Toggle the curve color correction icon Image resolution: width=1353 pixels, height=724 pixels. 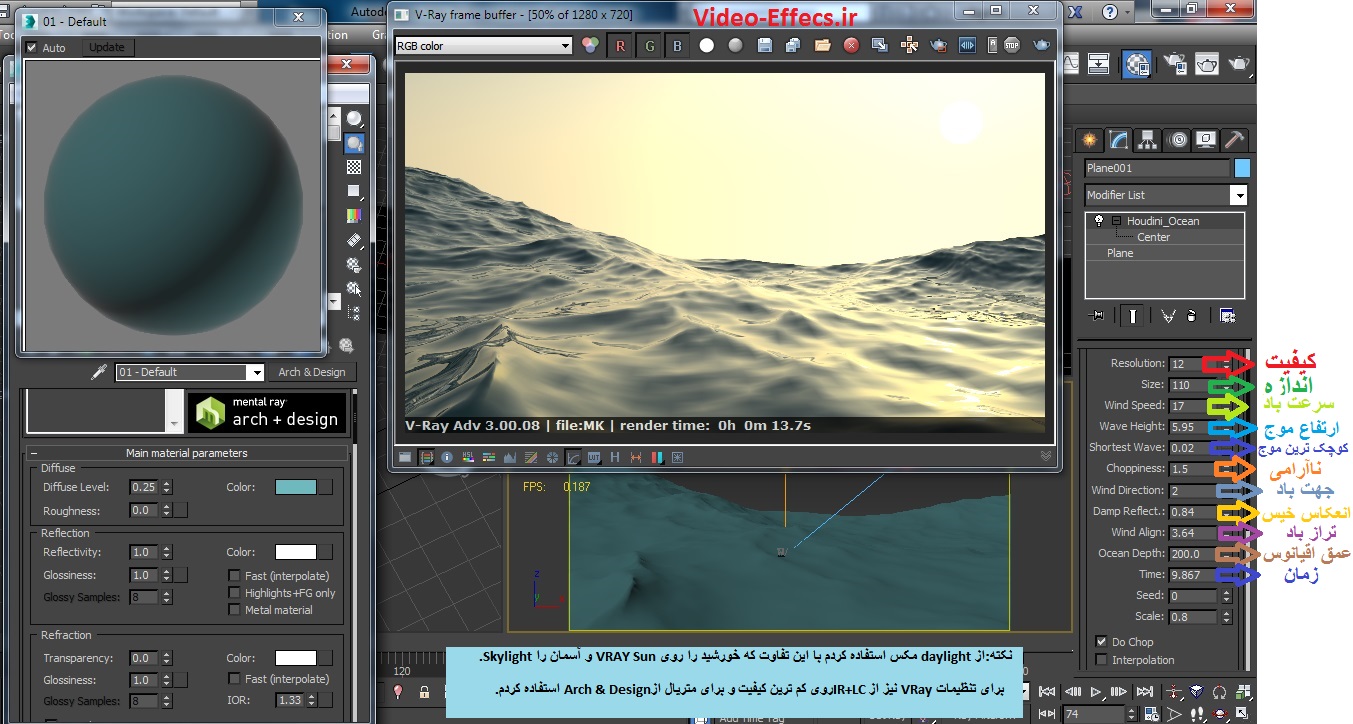[x=574, y=457]
